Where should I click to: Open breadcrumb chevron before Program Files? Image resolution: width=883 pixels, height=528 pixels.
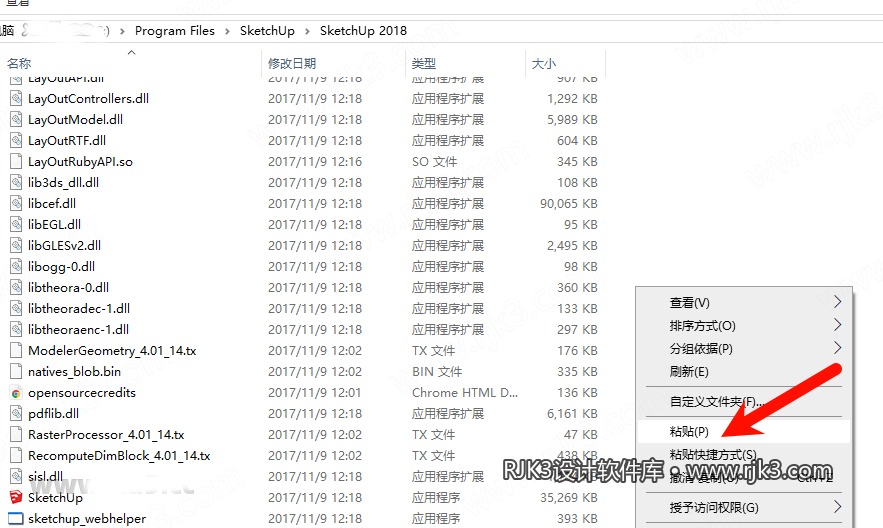tap(122, 31)
